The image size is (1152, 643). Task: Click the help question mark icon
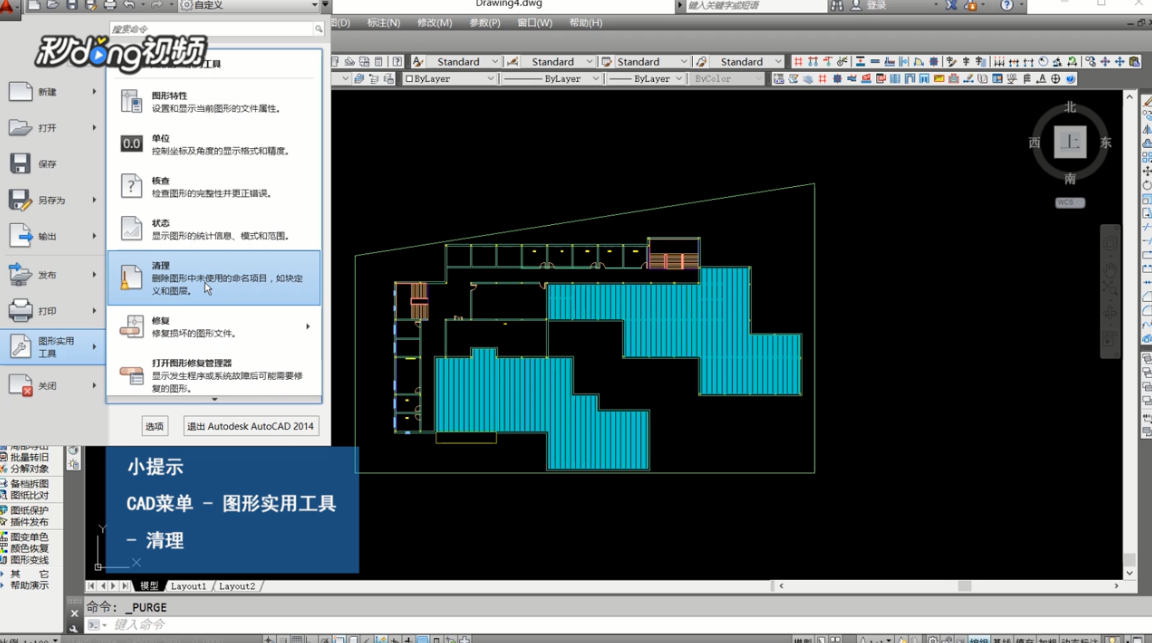click(1007, 5)
